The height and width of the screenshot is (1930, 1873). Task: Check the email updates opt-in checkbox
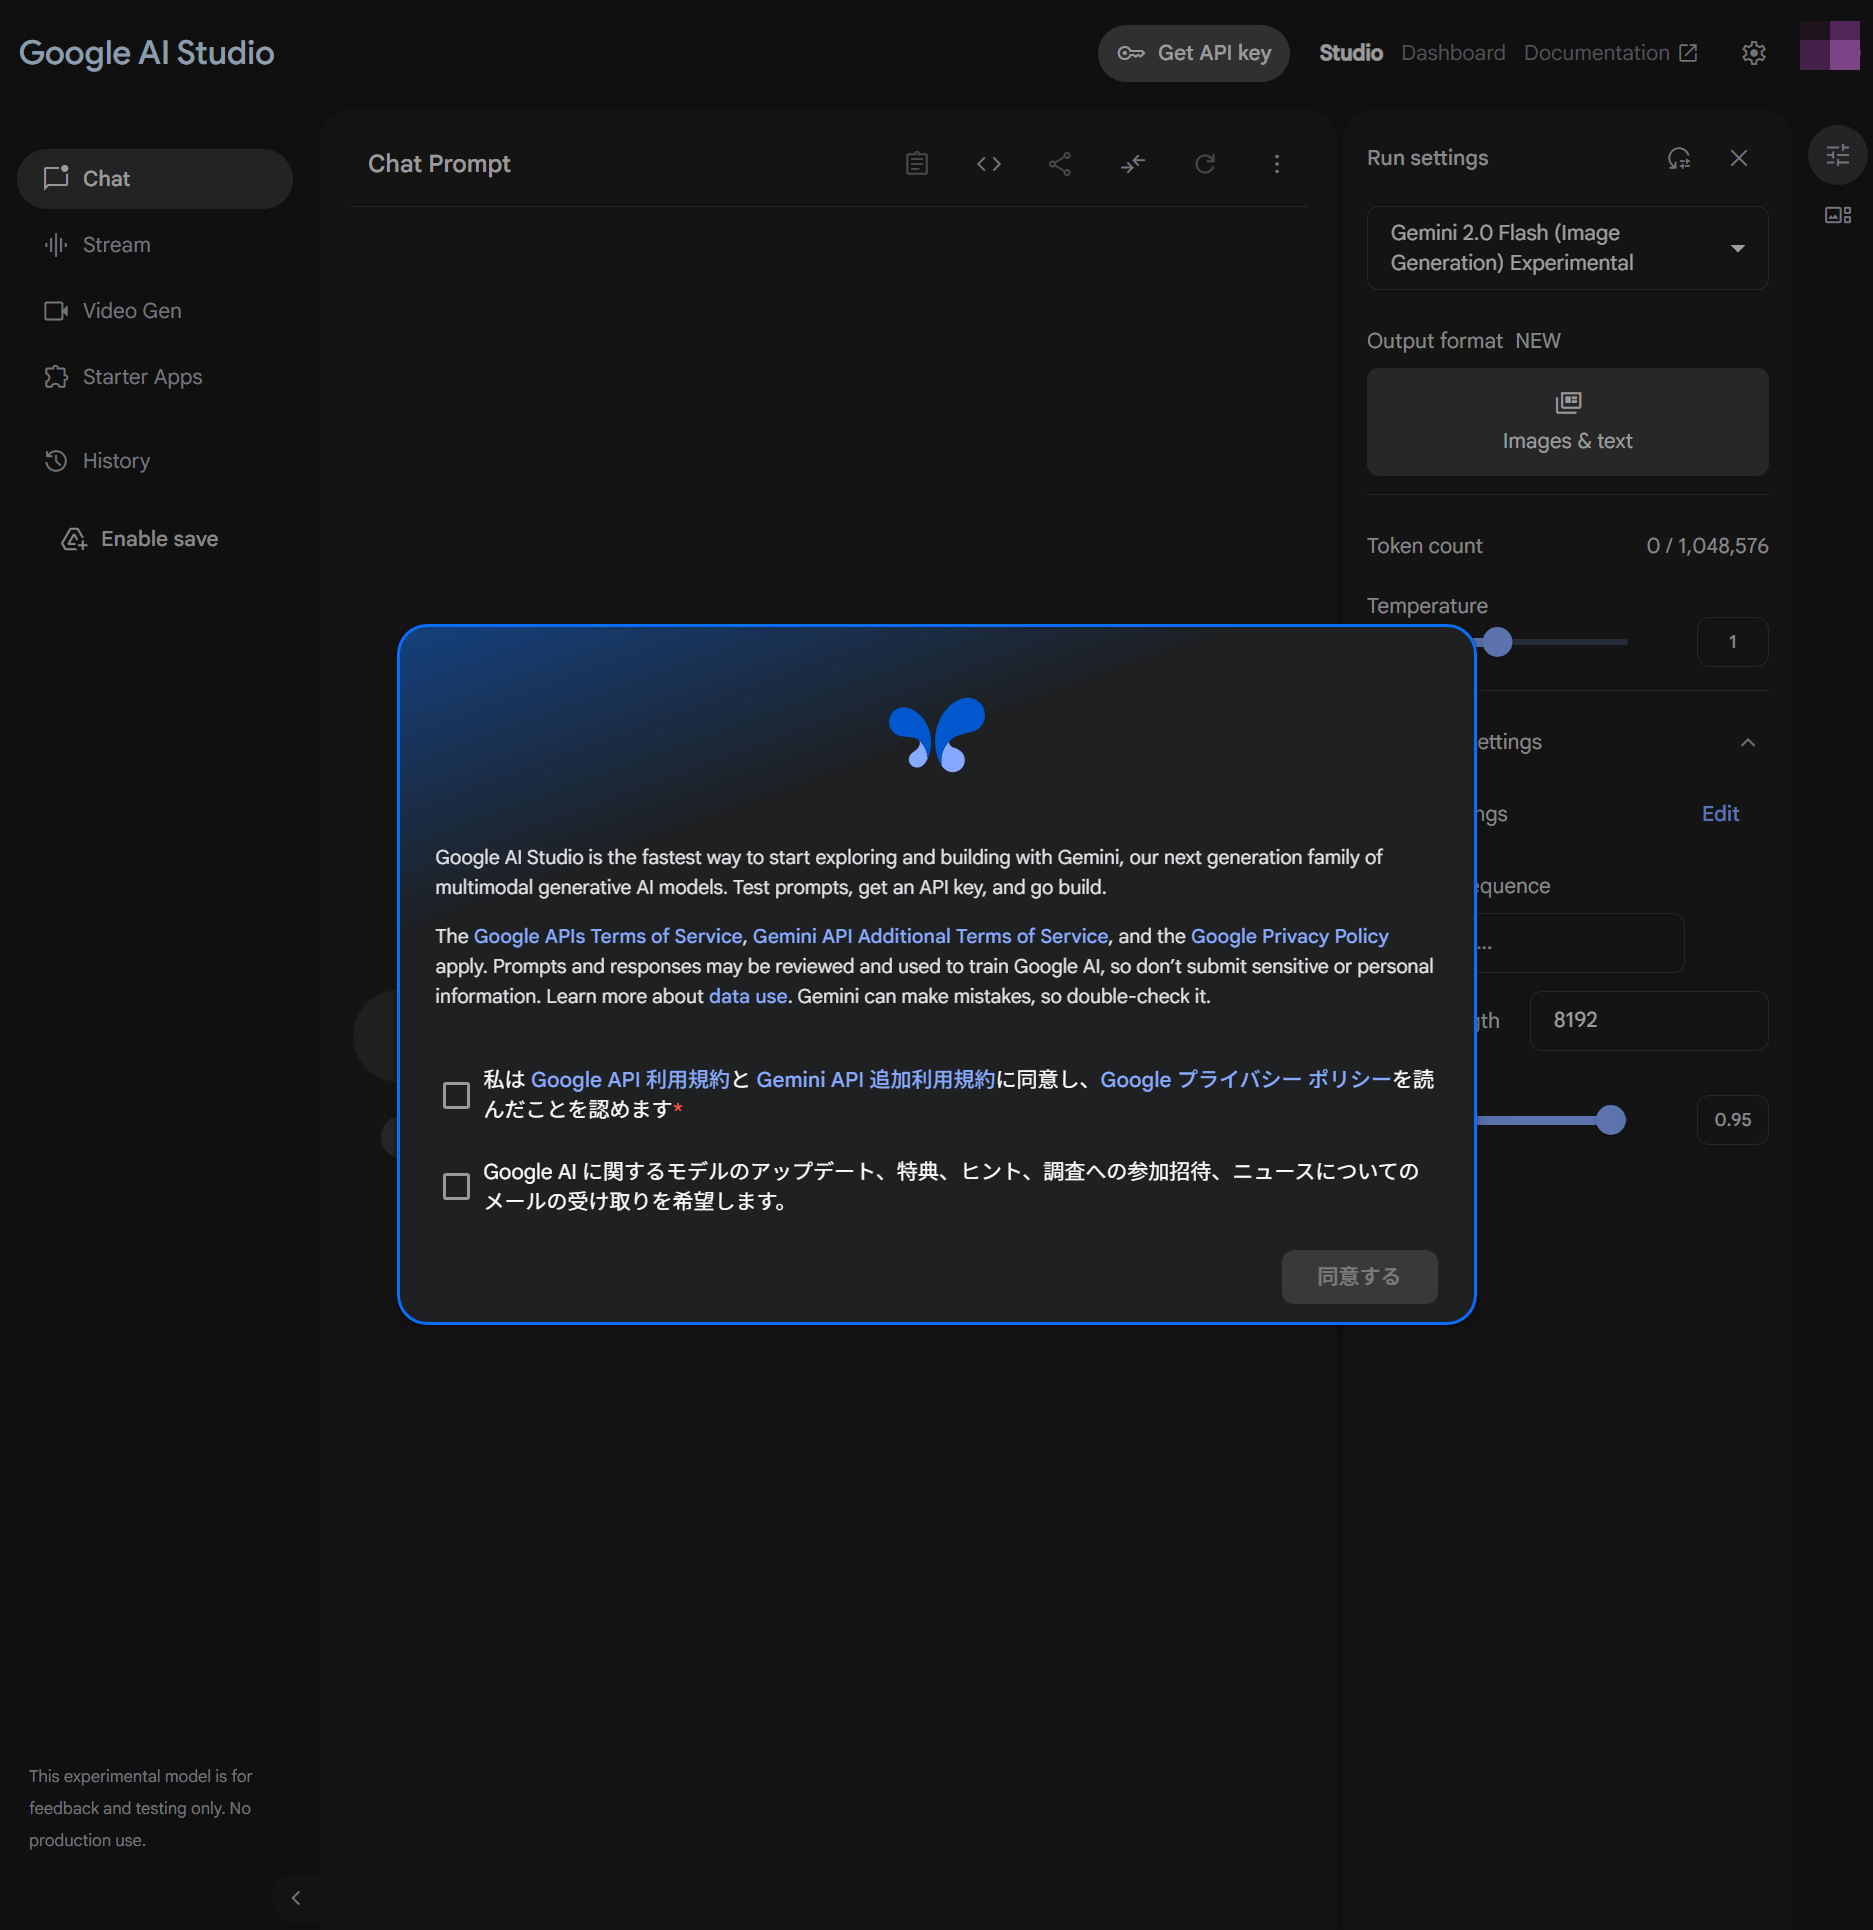[x=456, y=1187]
